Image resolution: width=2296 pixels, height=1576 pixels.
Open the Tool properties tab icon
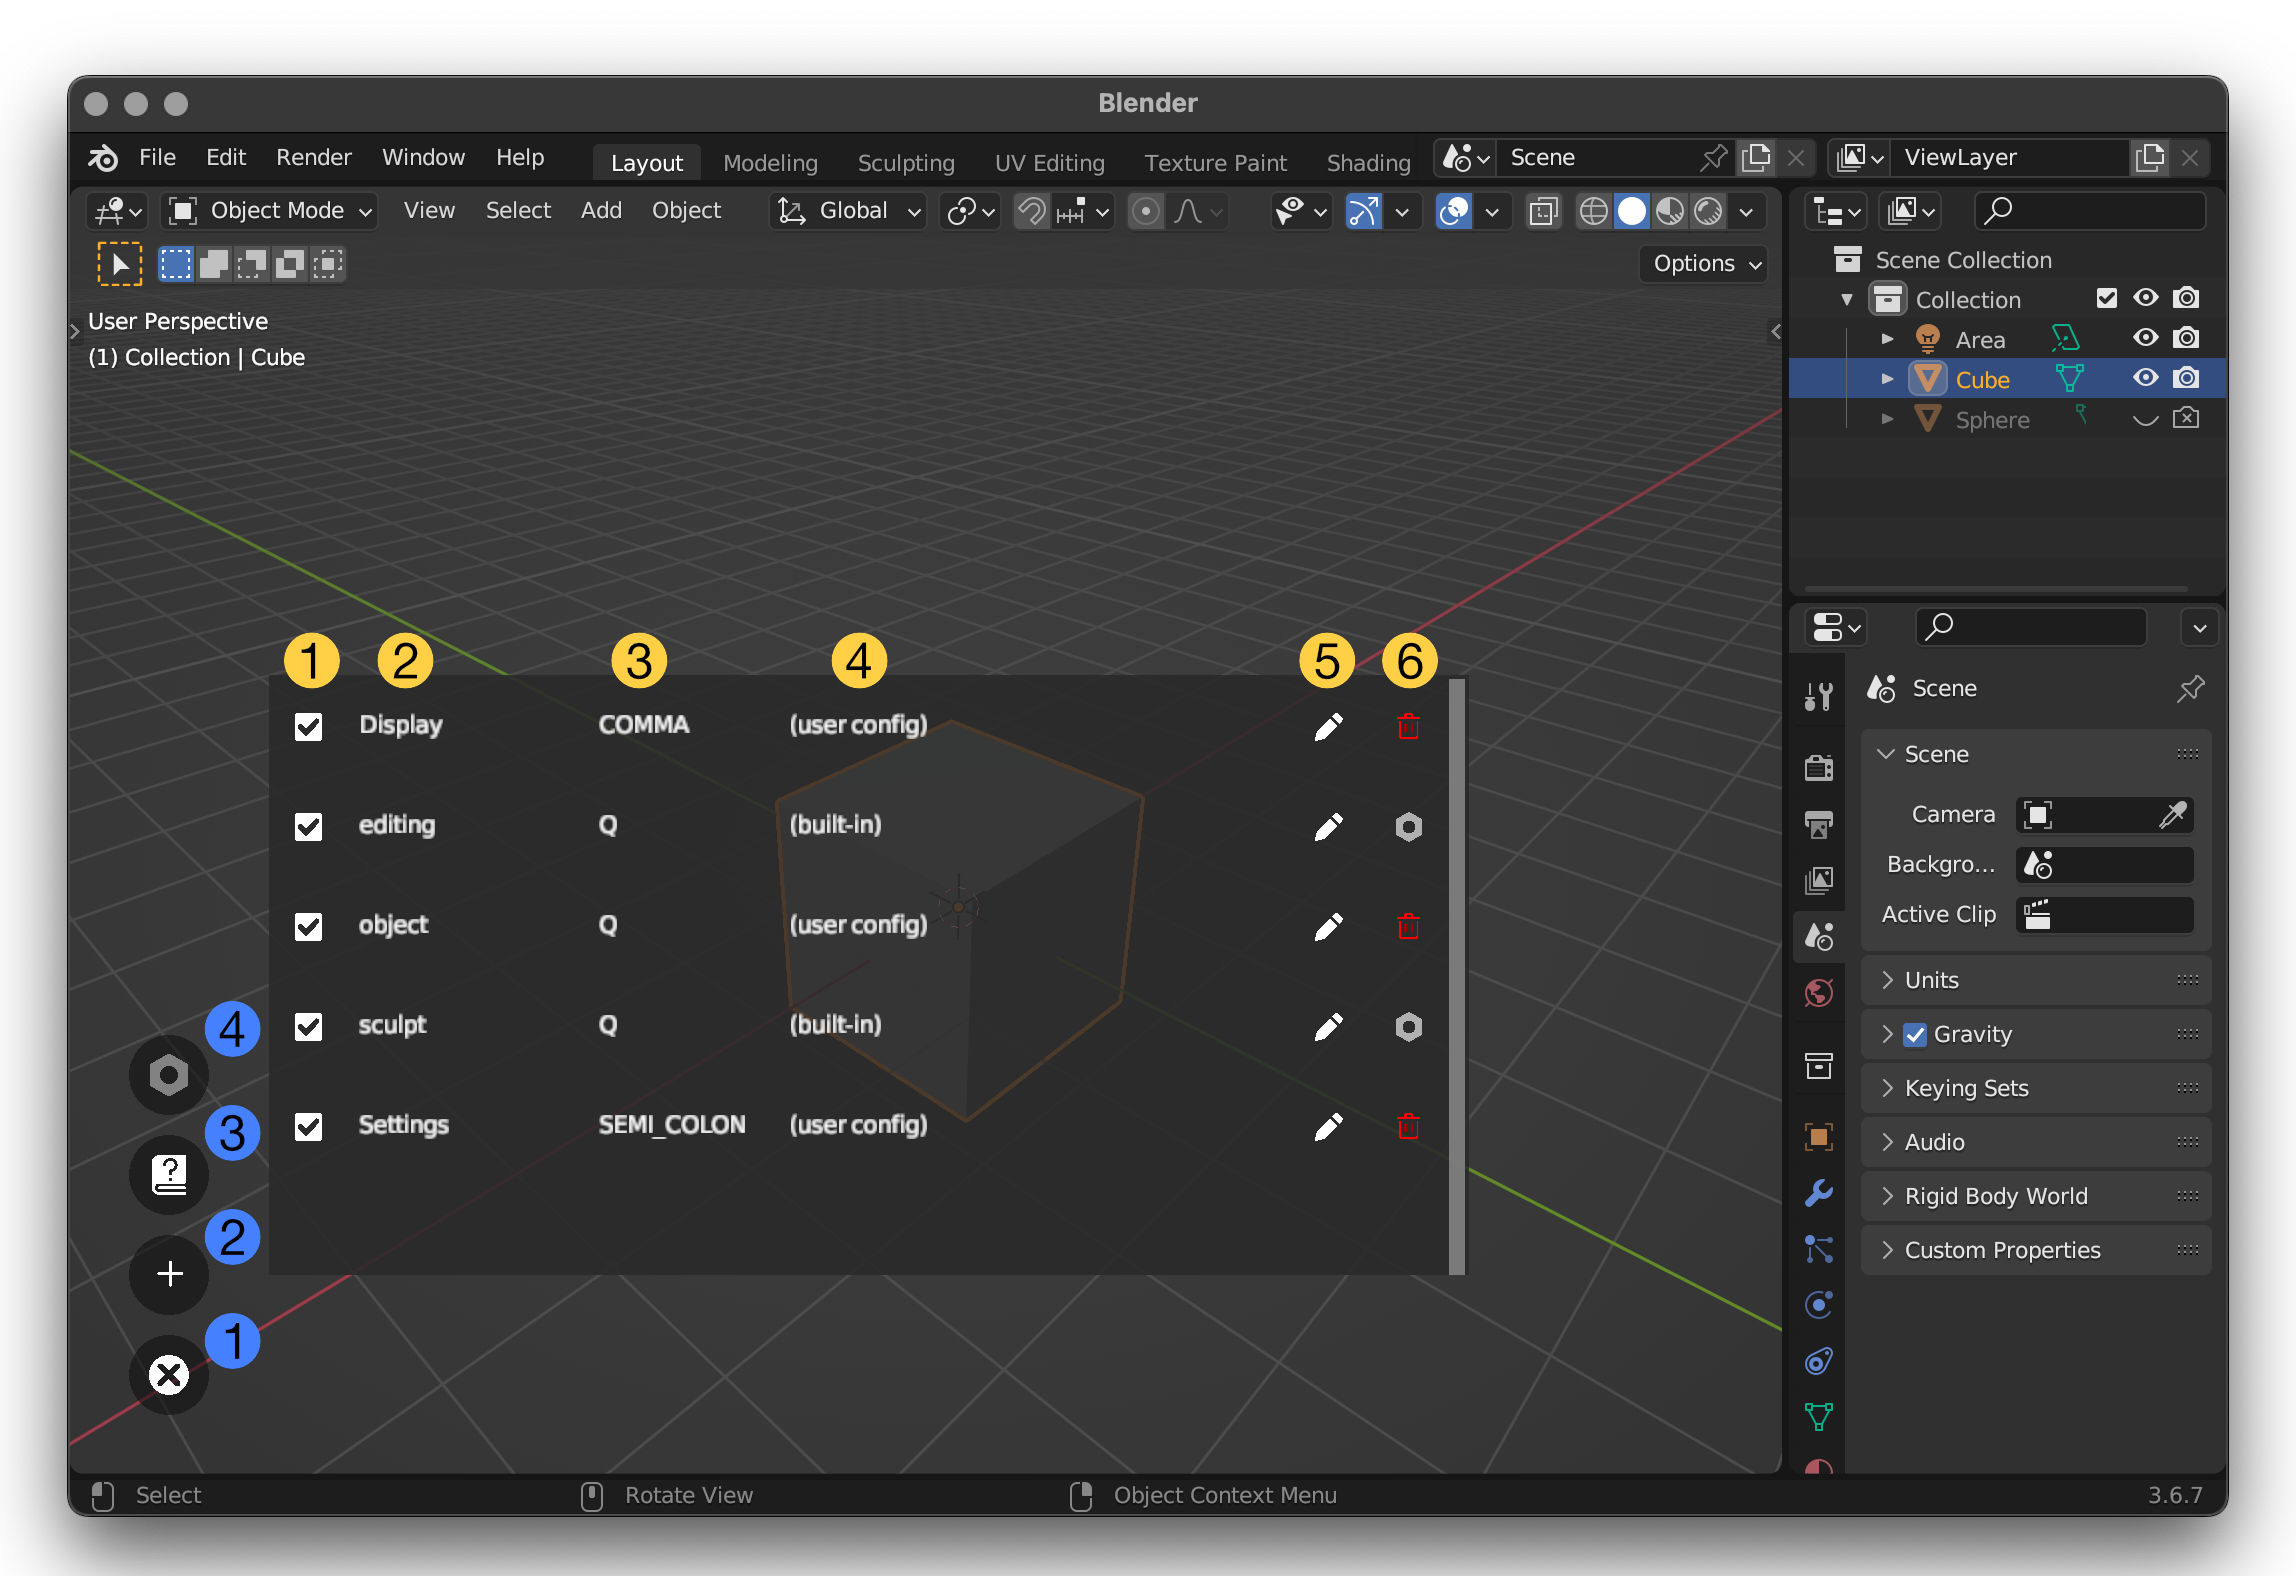1819,696
